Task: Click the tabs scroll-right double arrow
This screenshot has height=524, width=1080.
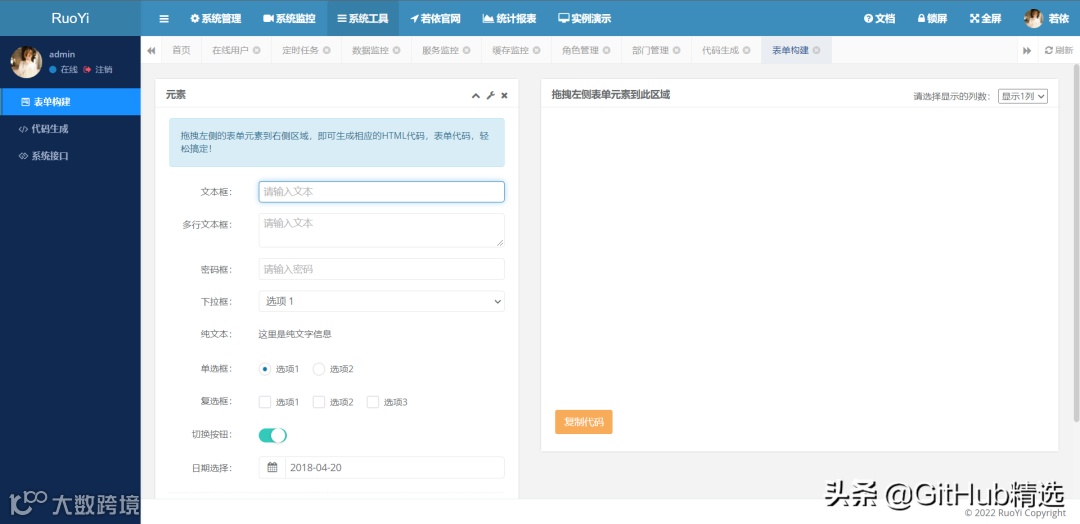Action: (x=1027, y=50)
